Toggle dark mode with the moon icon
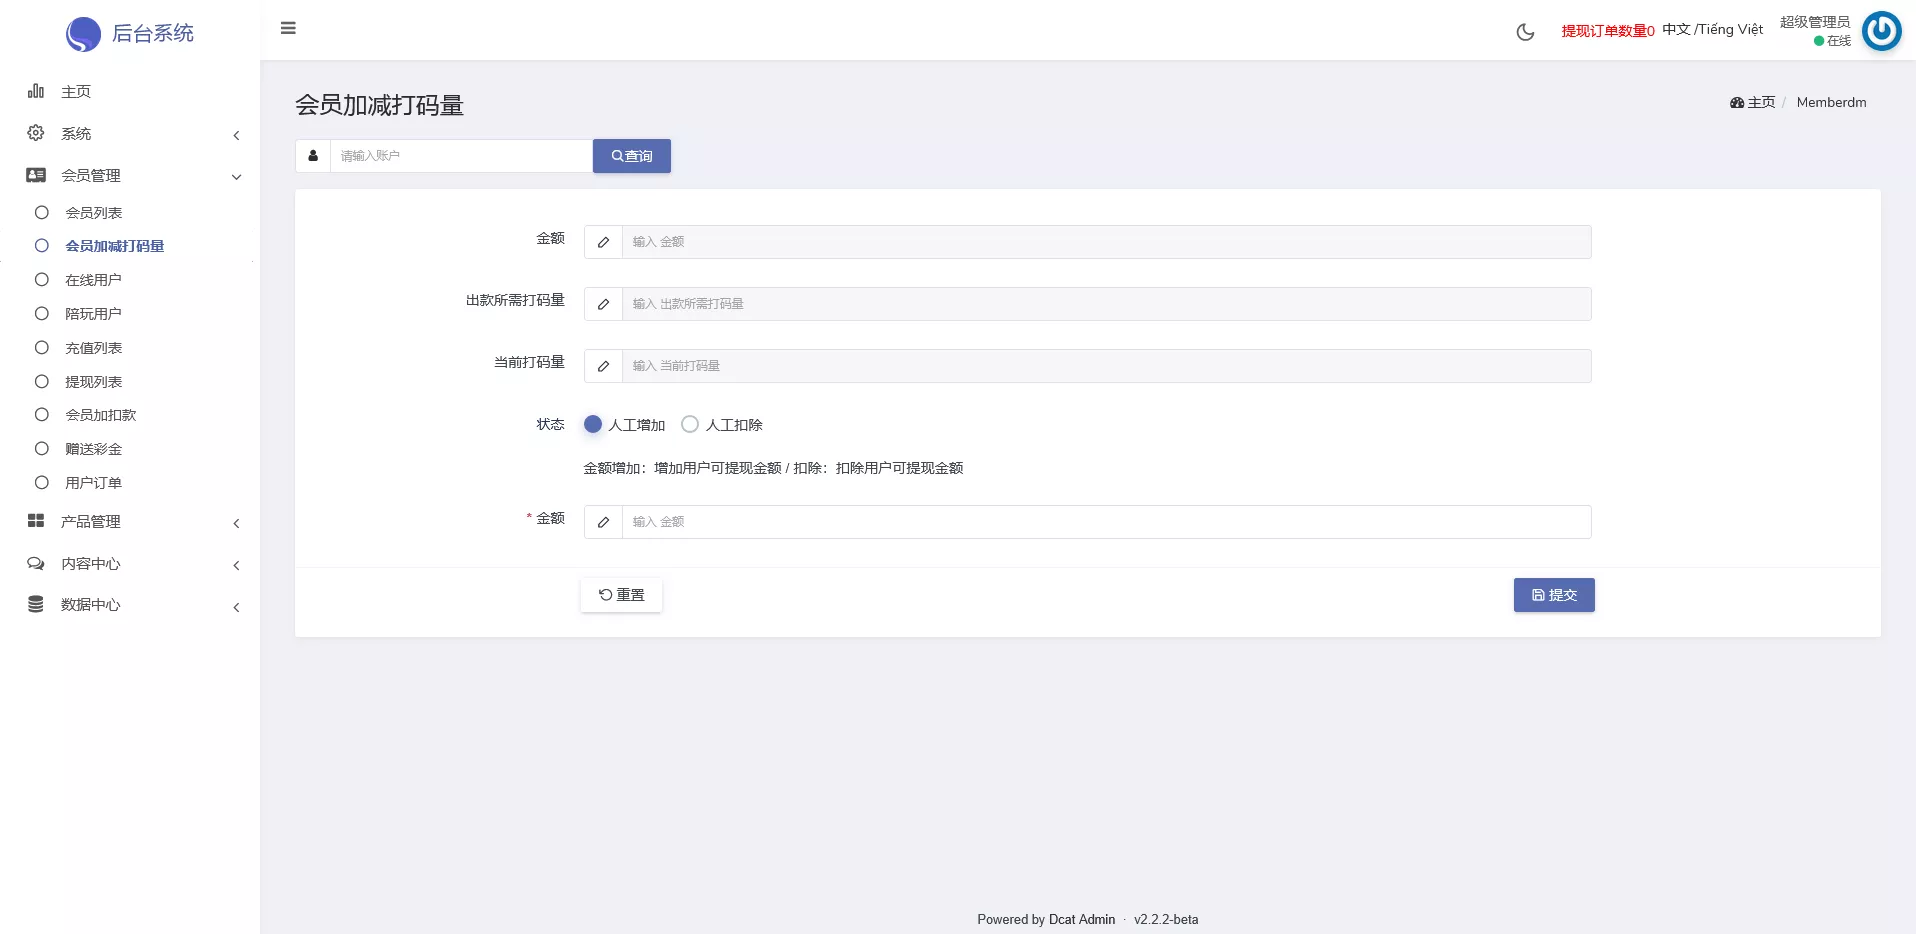Image resolution: width=1916 pixels, height=934 pixels. [1525, 32]
